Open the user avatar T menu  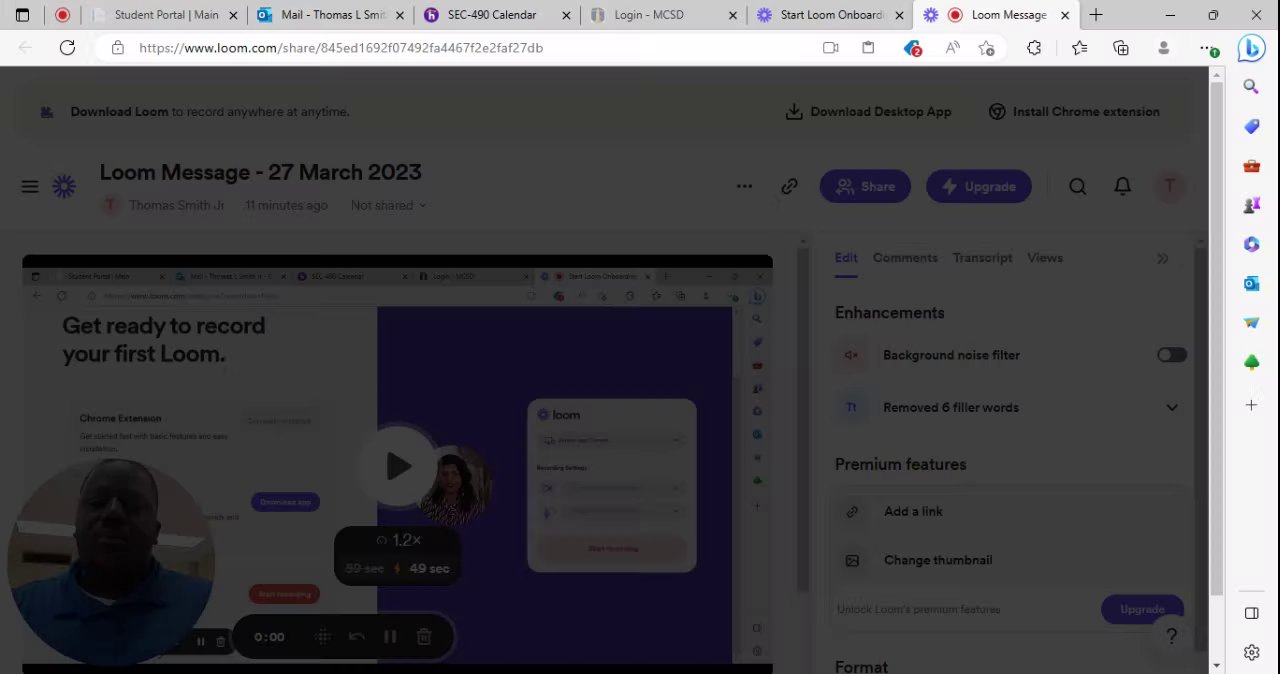click(1169, 186)
